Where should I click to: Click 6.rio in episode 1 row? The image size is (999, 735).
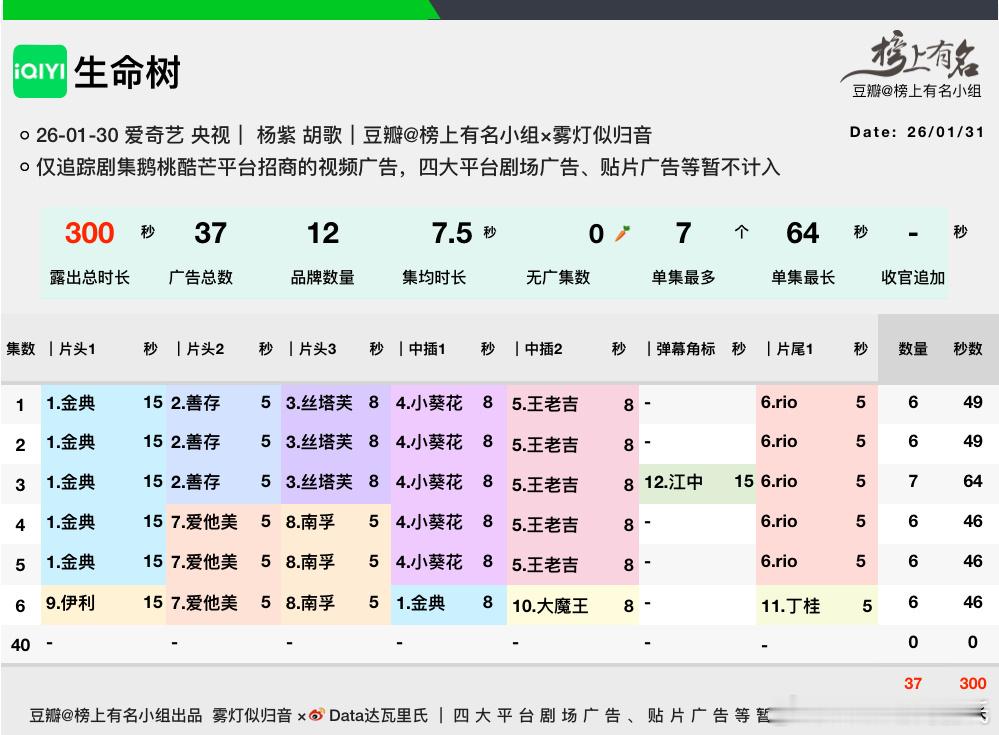tap(779, 403)
